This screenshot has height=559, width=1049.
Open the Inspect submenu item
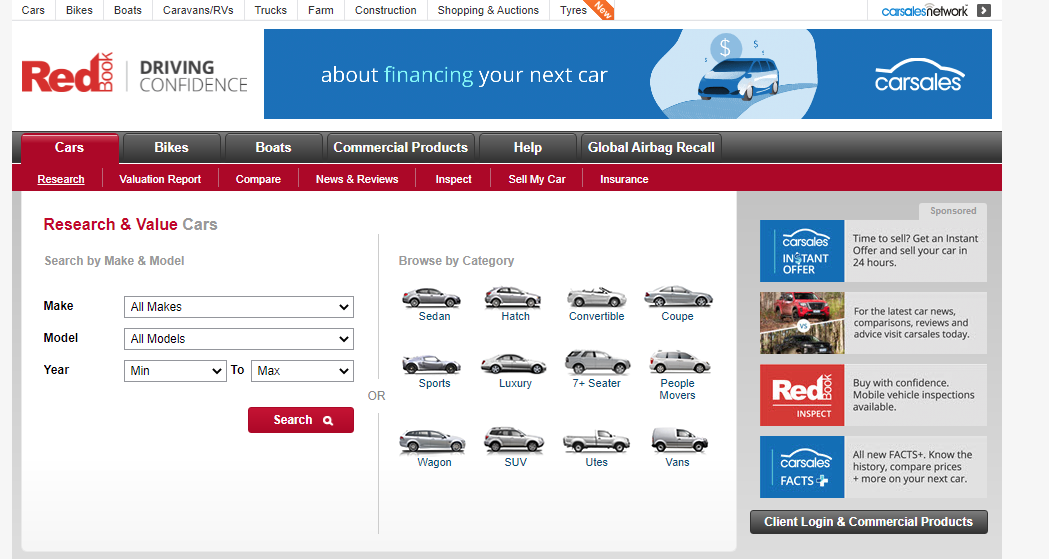(454, 179)
